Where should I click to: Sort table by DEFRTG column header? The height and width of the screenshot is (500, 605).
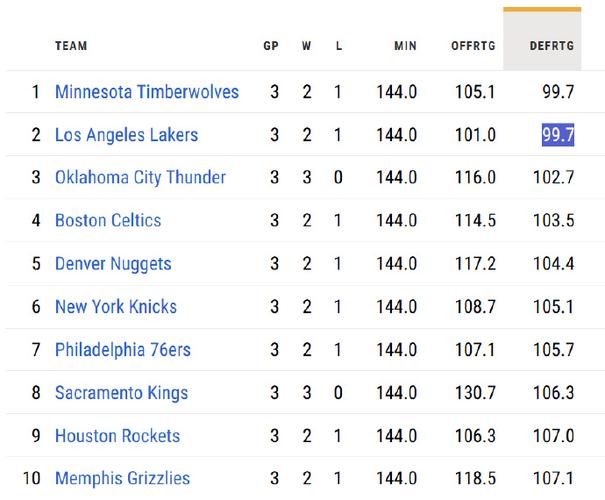tap(552, 46)
